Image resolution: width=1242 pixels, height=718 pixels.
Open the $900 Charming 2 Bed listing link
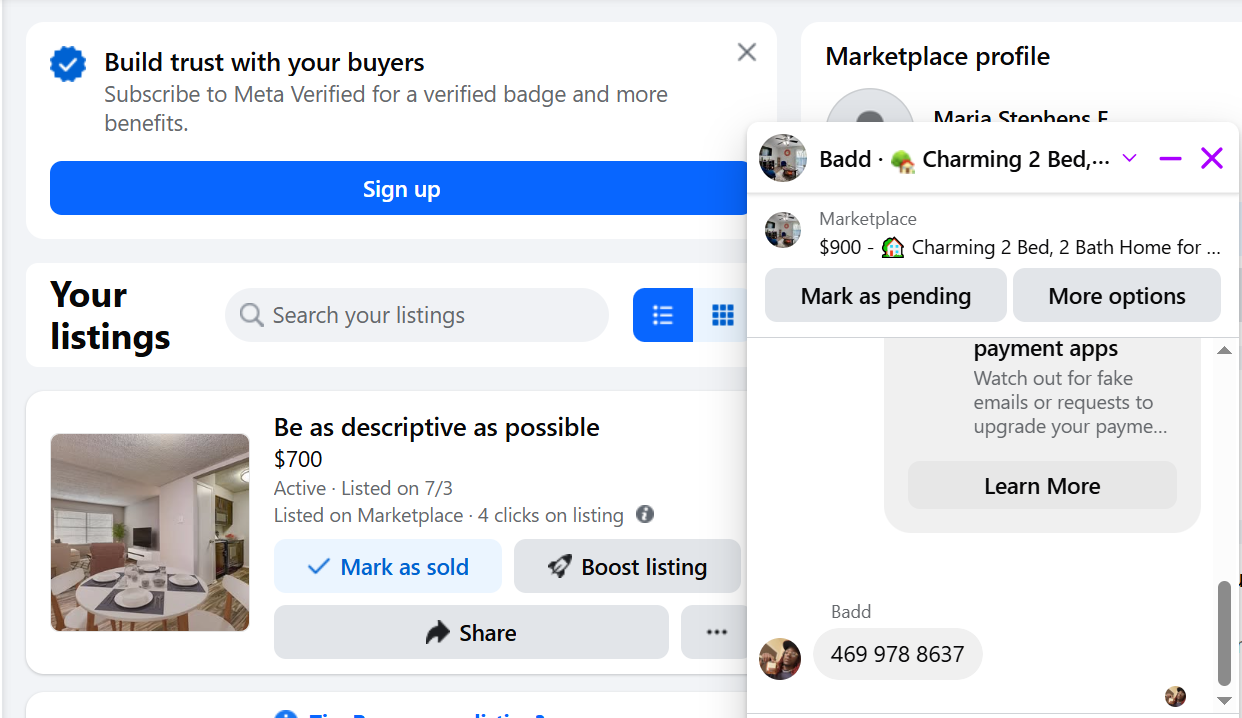click(1020, 247)
